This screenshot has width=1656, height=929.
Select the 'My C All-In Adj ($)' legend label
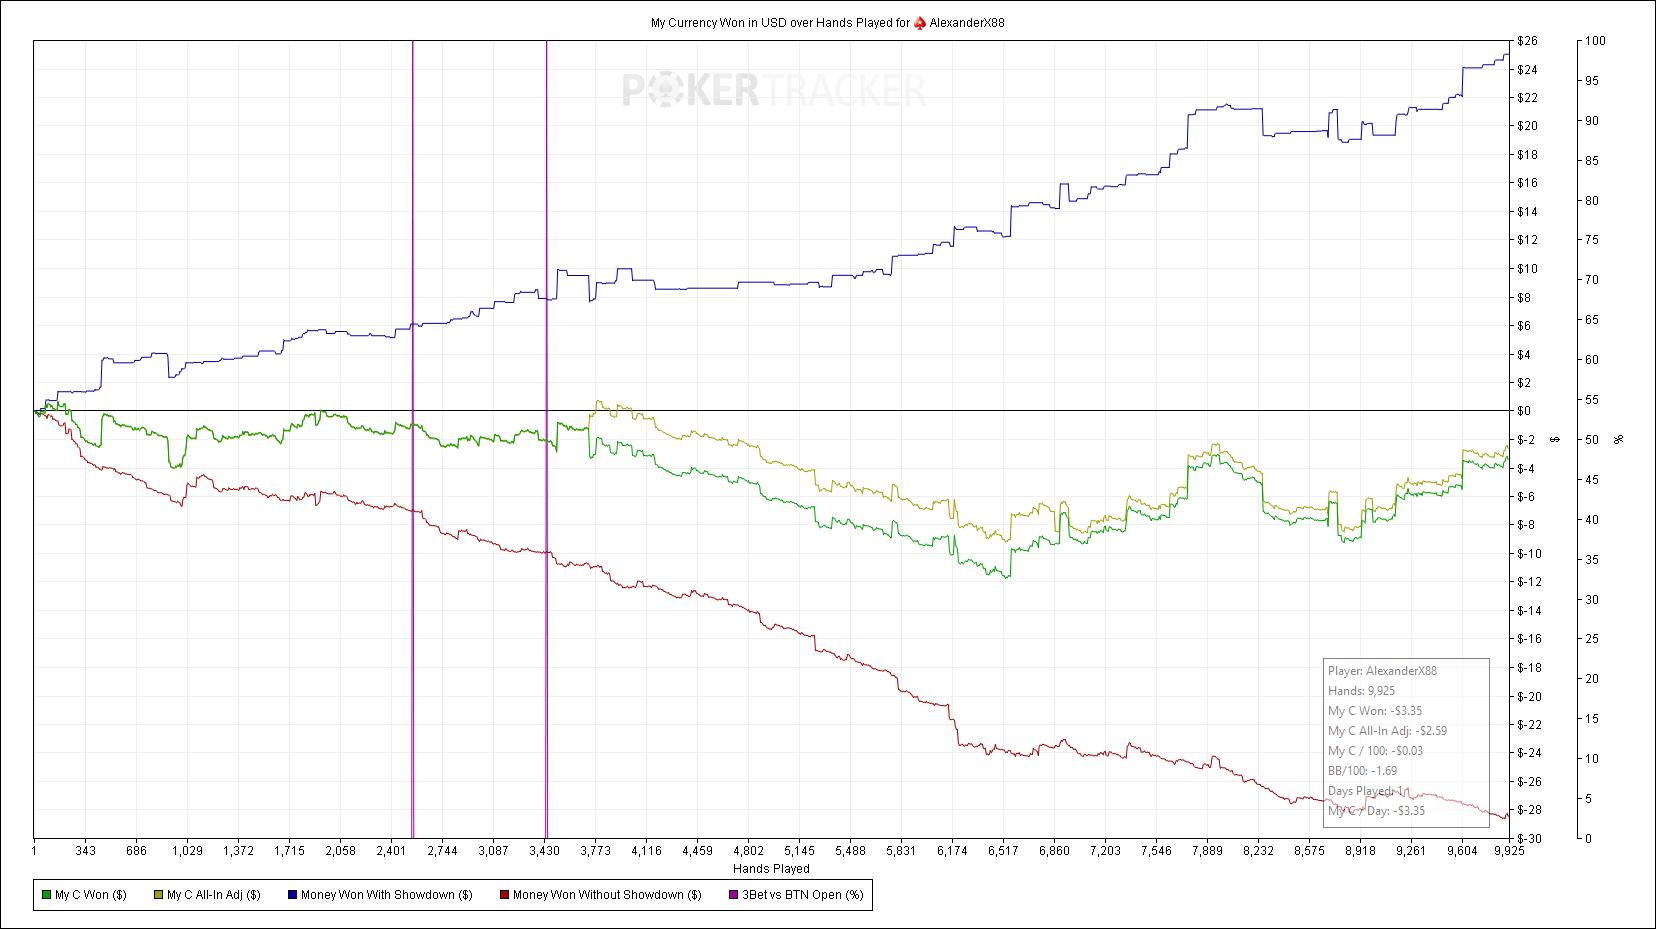(214, 895)
